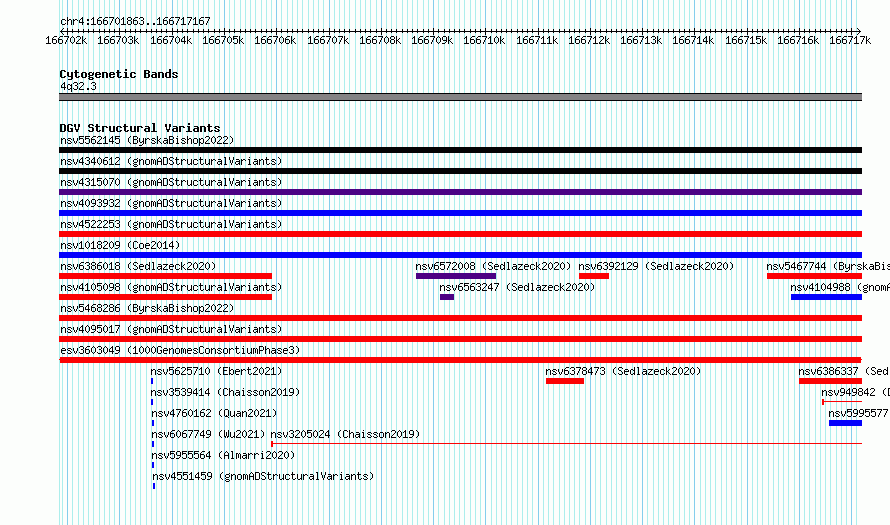This screenshot has height=525, width=890.
Task: Select the gray 4q32.3 cytogenetic band
Action: tap(460, 97)
